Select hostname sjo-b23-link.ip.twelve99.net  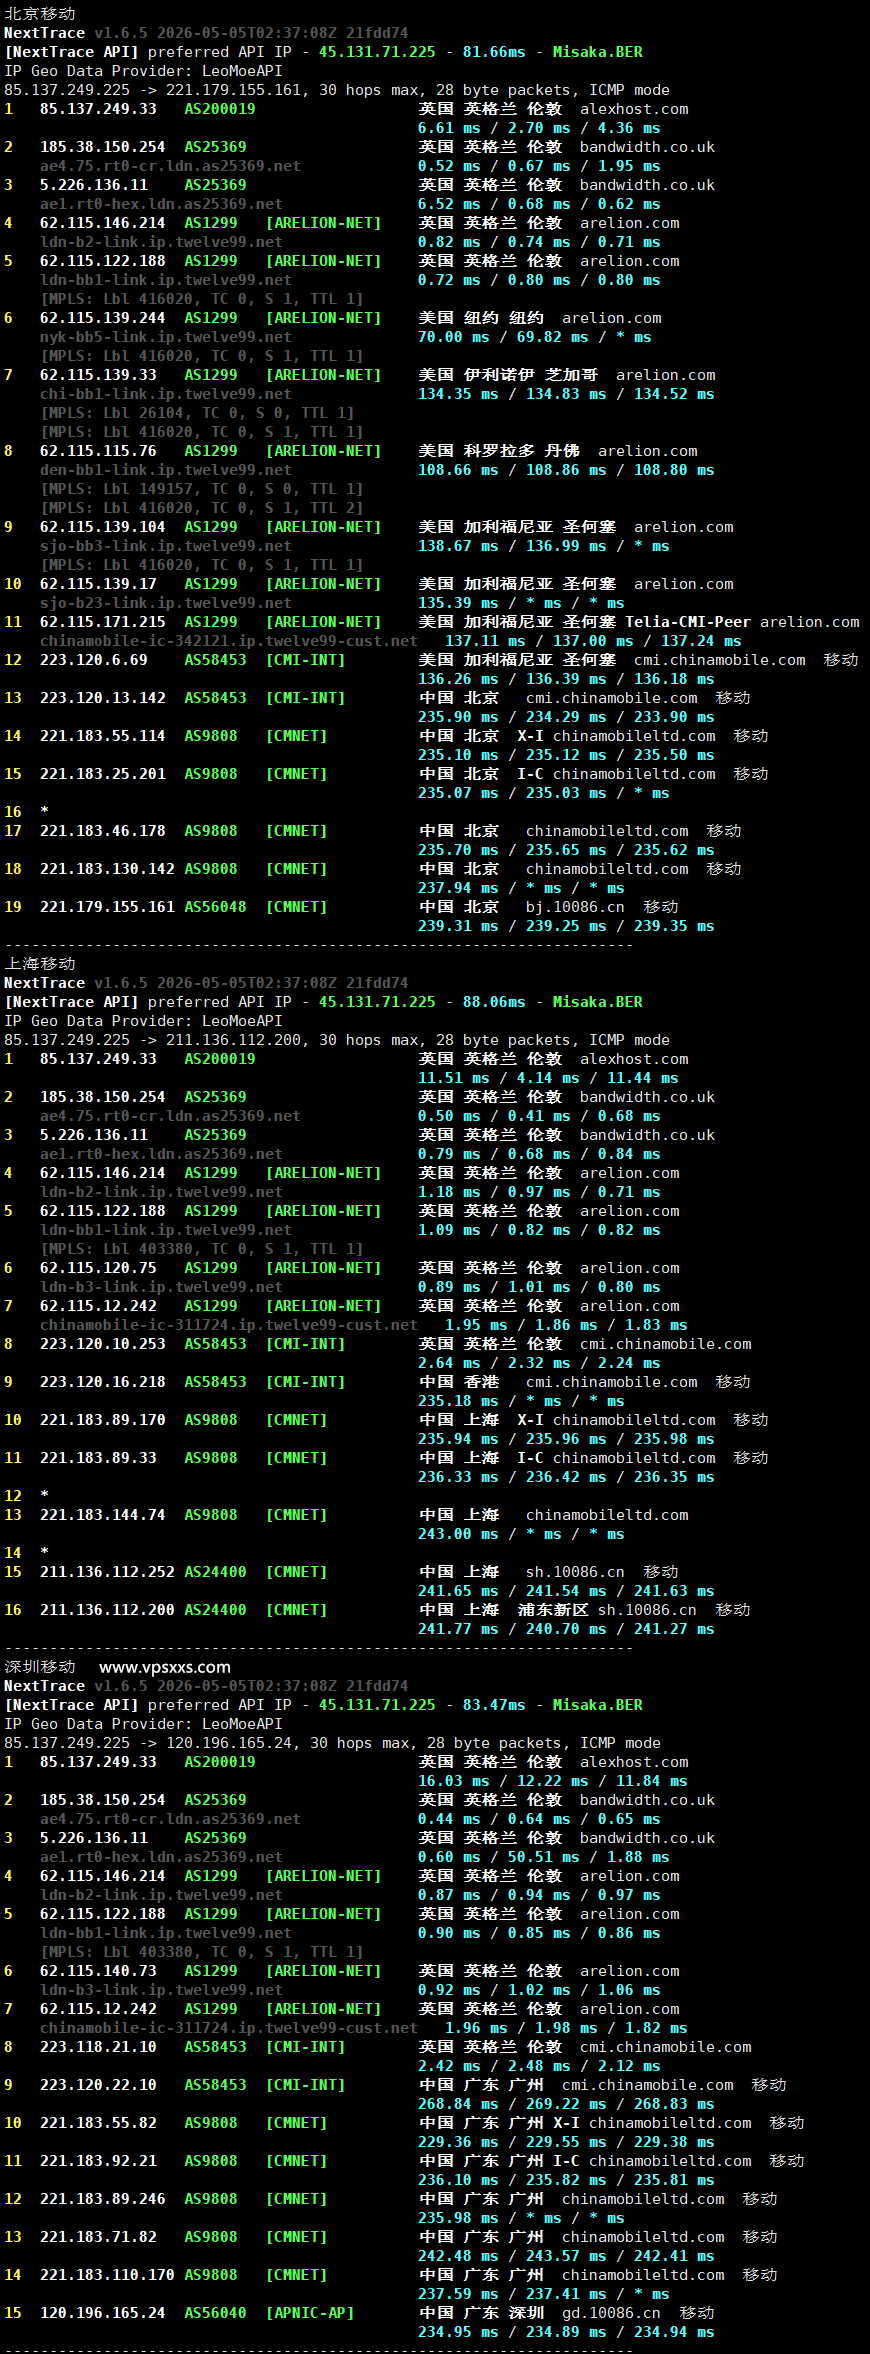click(166, 603)
